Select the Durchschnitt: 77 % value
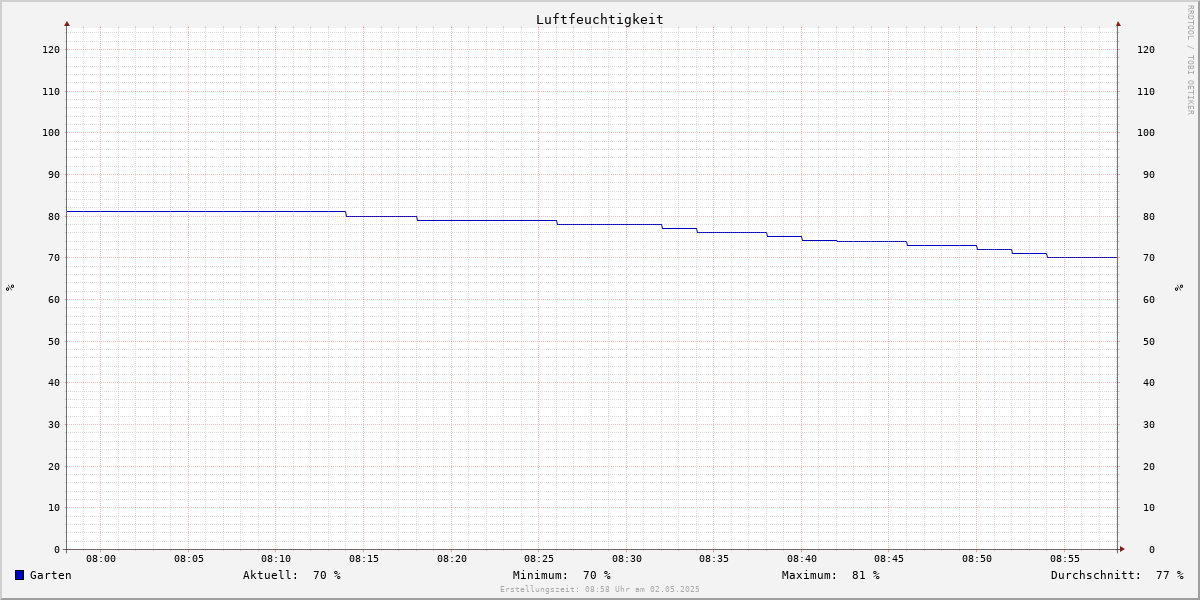Viewport: 1200px width, 600px height. click(x=1117, y=575)
